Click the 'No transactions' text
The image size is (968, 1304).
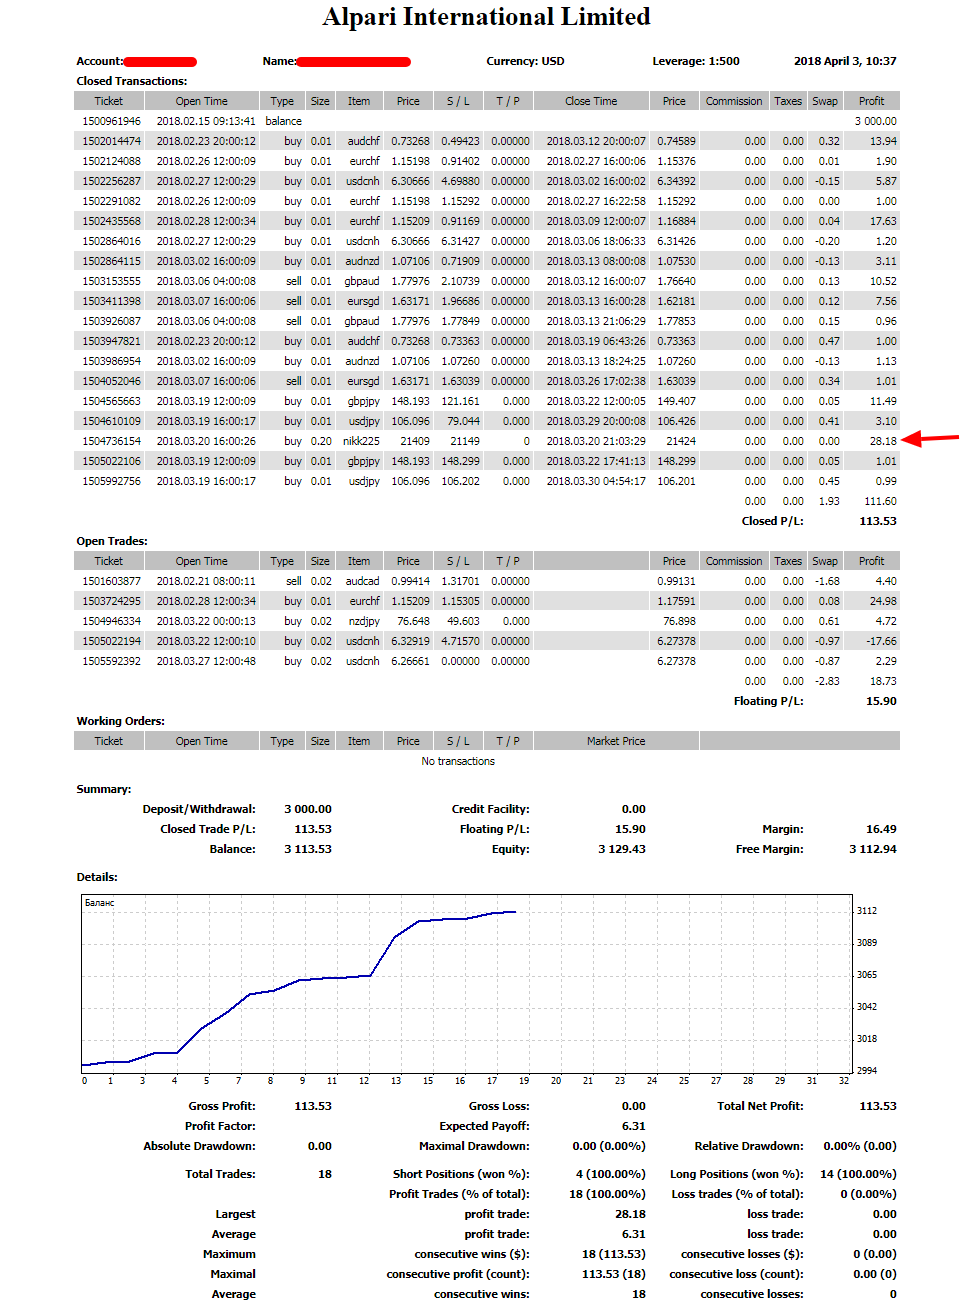pyautogui.click(x=458, y=761)
